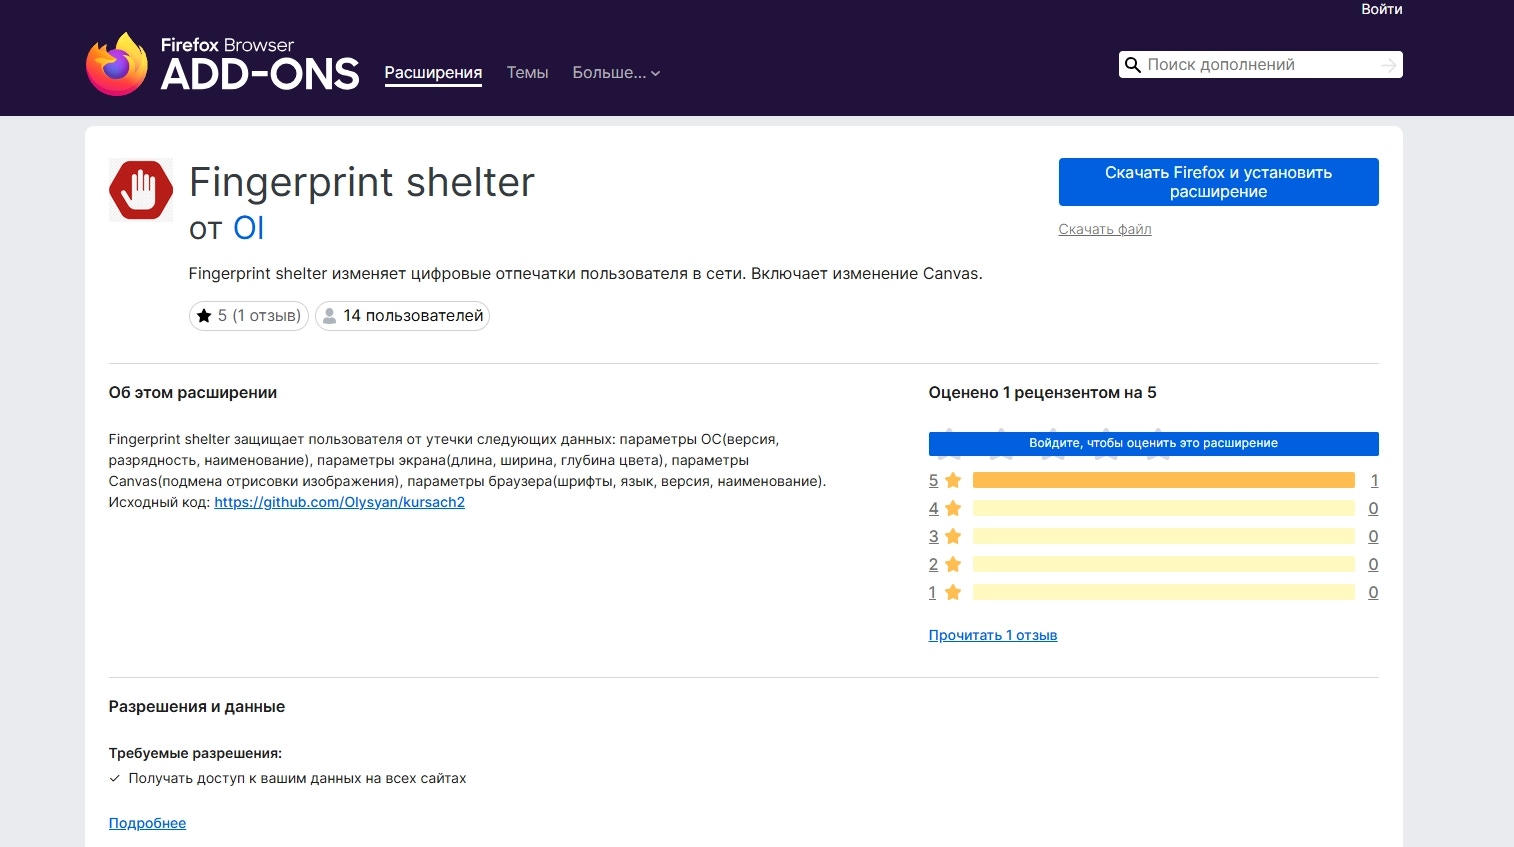Viewport: 1514px width, 847px height.
Task: Open the GitHub source code link
Action: (x=339, y=503)
